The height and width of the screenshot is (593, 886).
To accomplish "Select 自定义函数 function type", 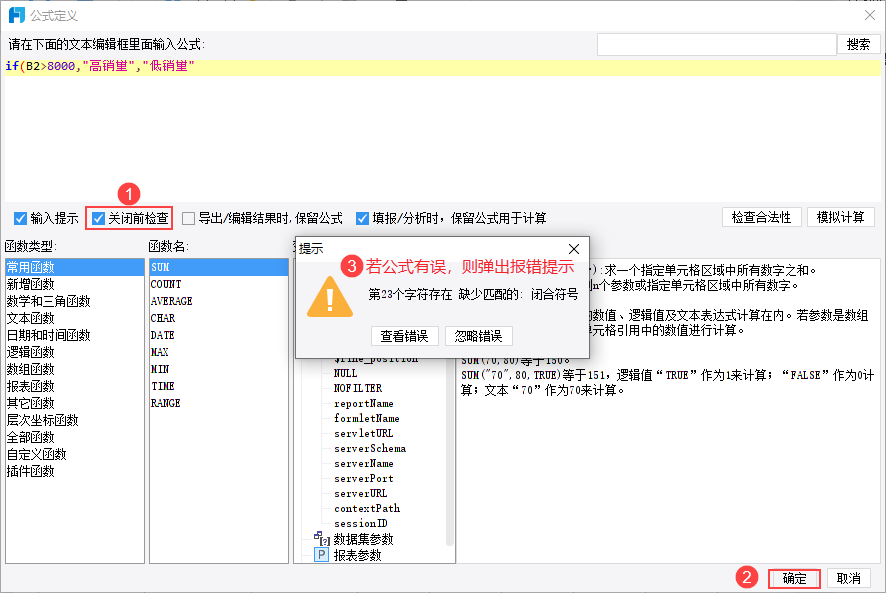I will 75,453.
